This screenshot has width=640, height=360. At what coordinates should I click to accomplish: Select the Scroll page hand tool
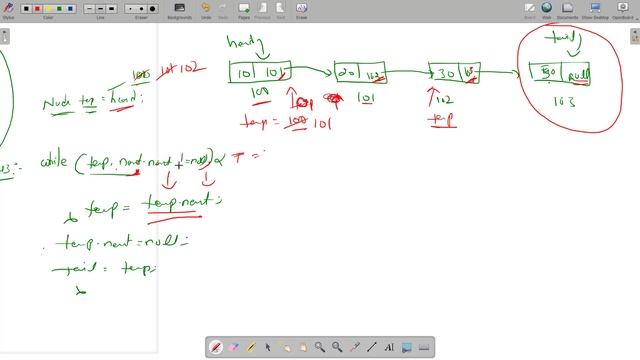pos(302,347)
